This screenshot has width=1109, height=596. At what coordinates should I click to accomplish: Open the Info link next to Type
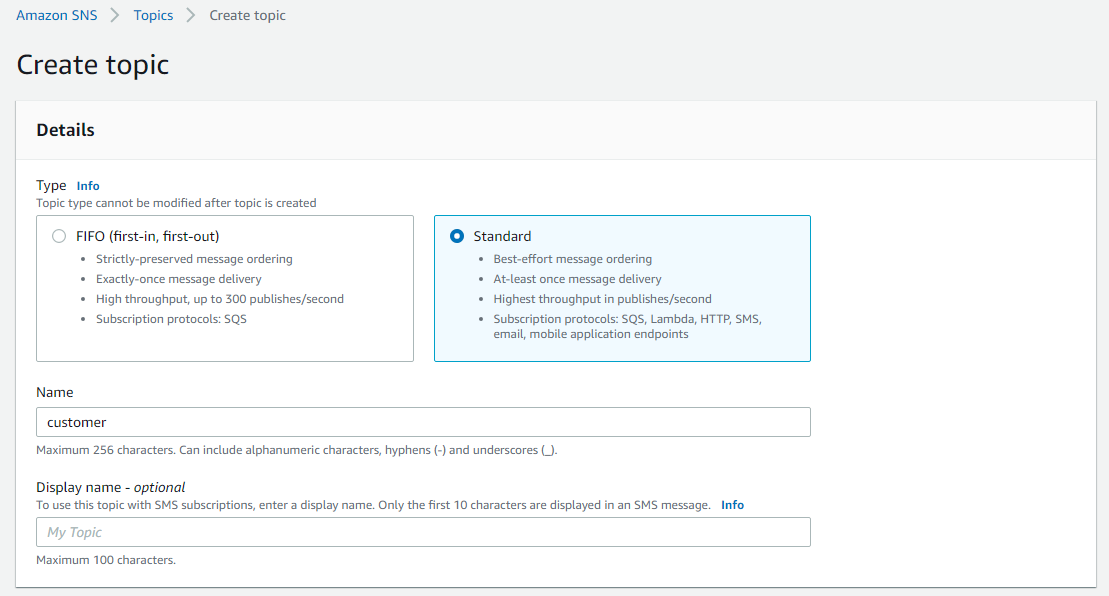tap(88, 186)
